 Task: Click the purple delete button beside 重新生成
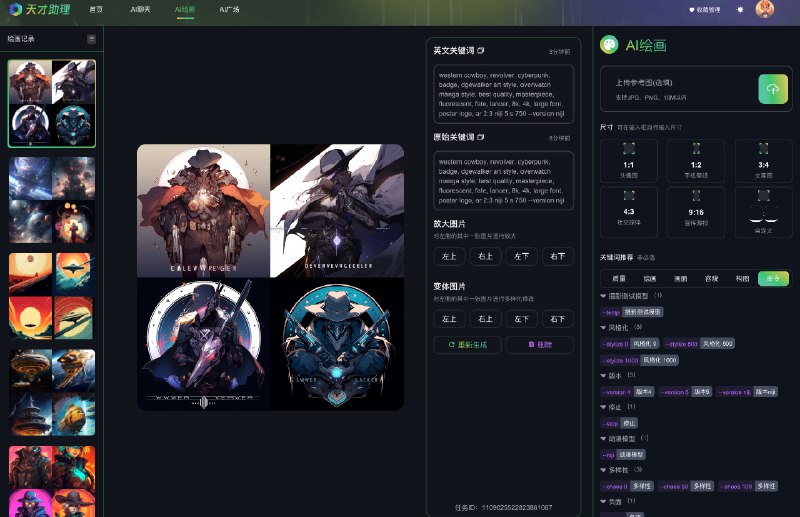[x=540, y=344]
